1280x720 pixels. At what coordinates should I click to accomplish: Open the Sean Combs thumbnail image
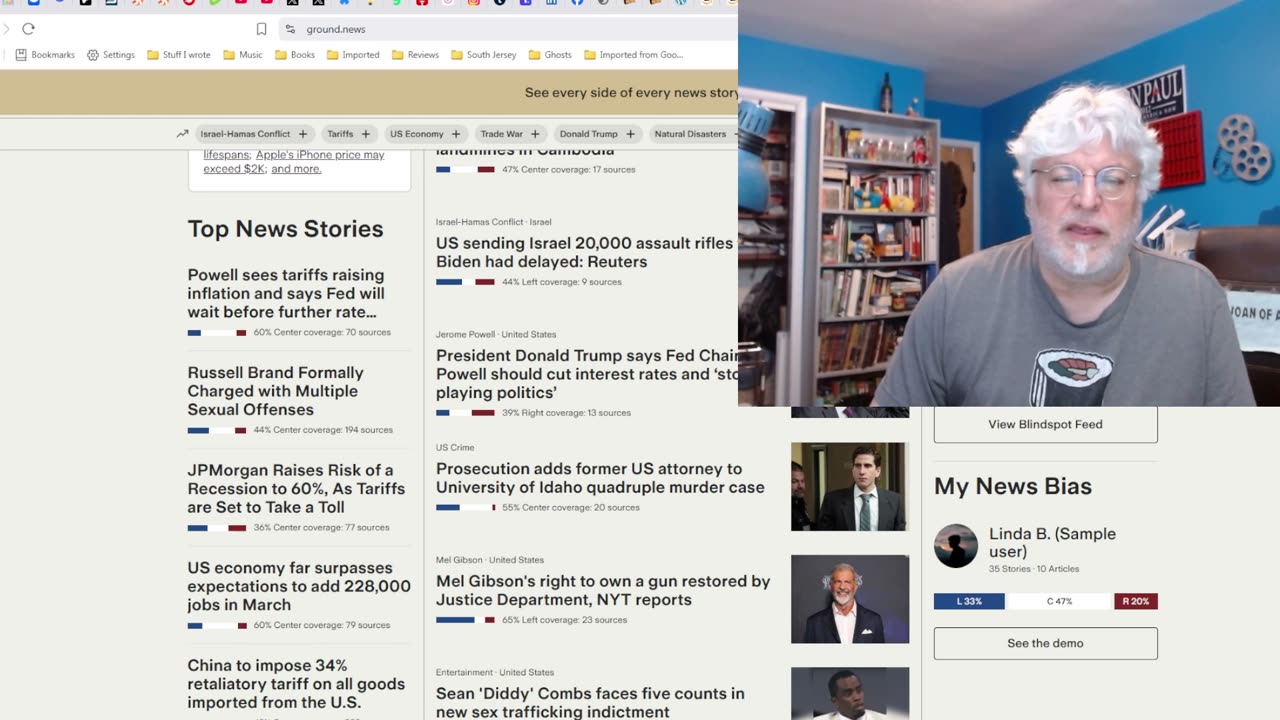pyautogui.click(x=850, y=693)
